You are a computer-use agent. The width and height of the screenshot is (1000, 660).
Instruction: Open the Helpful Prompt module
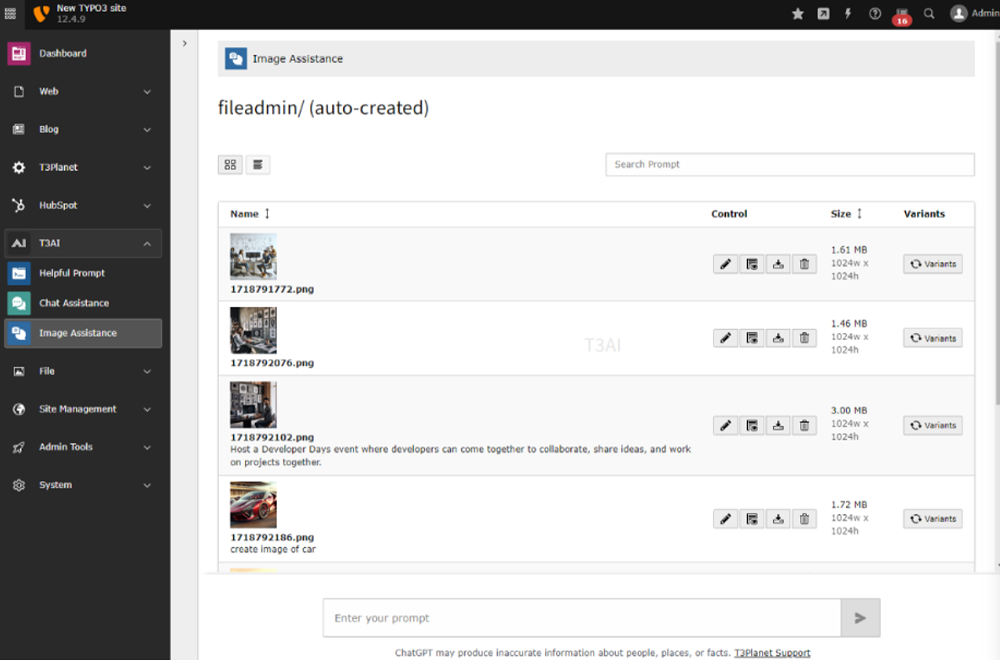click(x=72, y=273)
